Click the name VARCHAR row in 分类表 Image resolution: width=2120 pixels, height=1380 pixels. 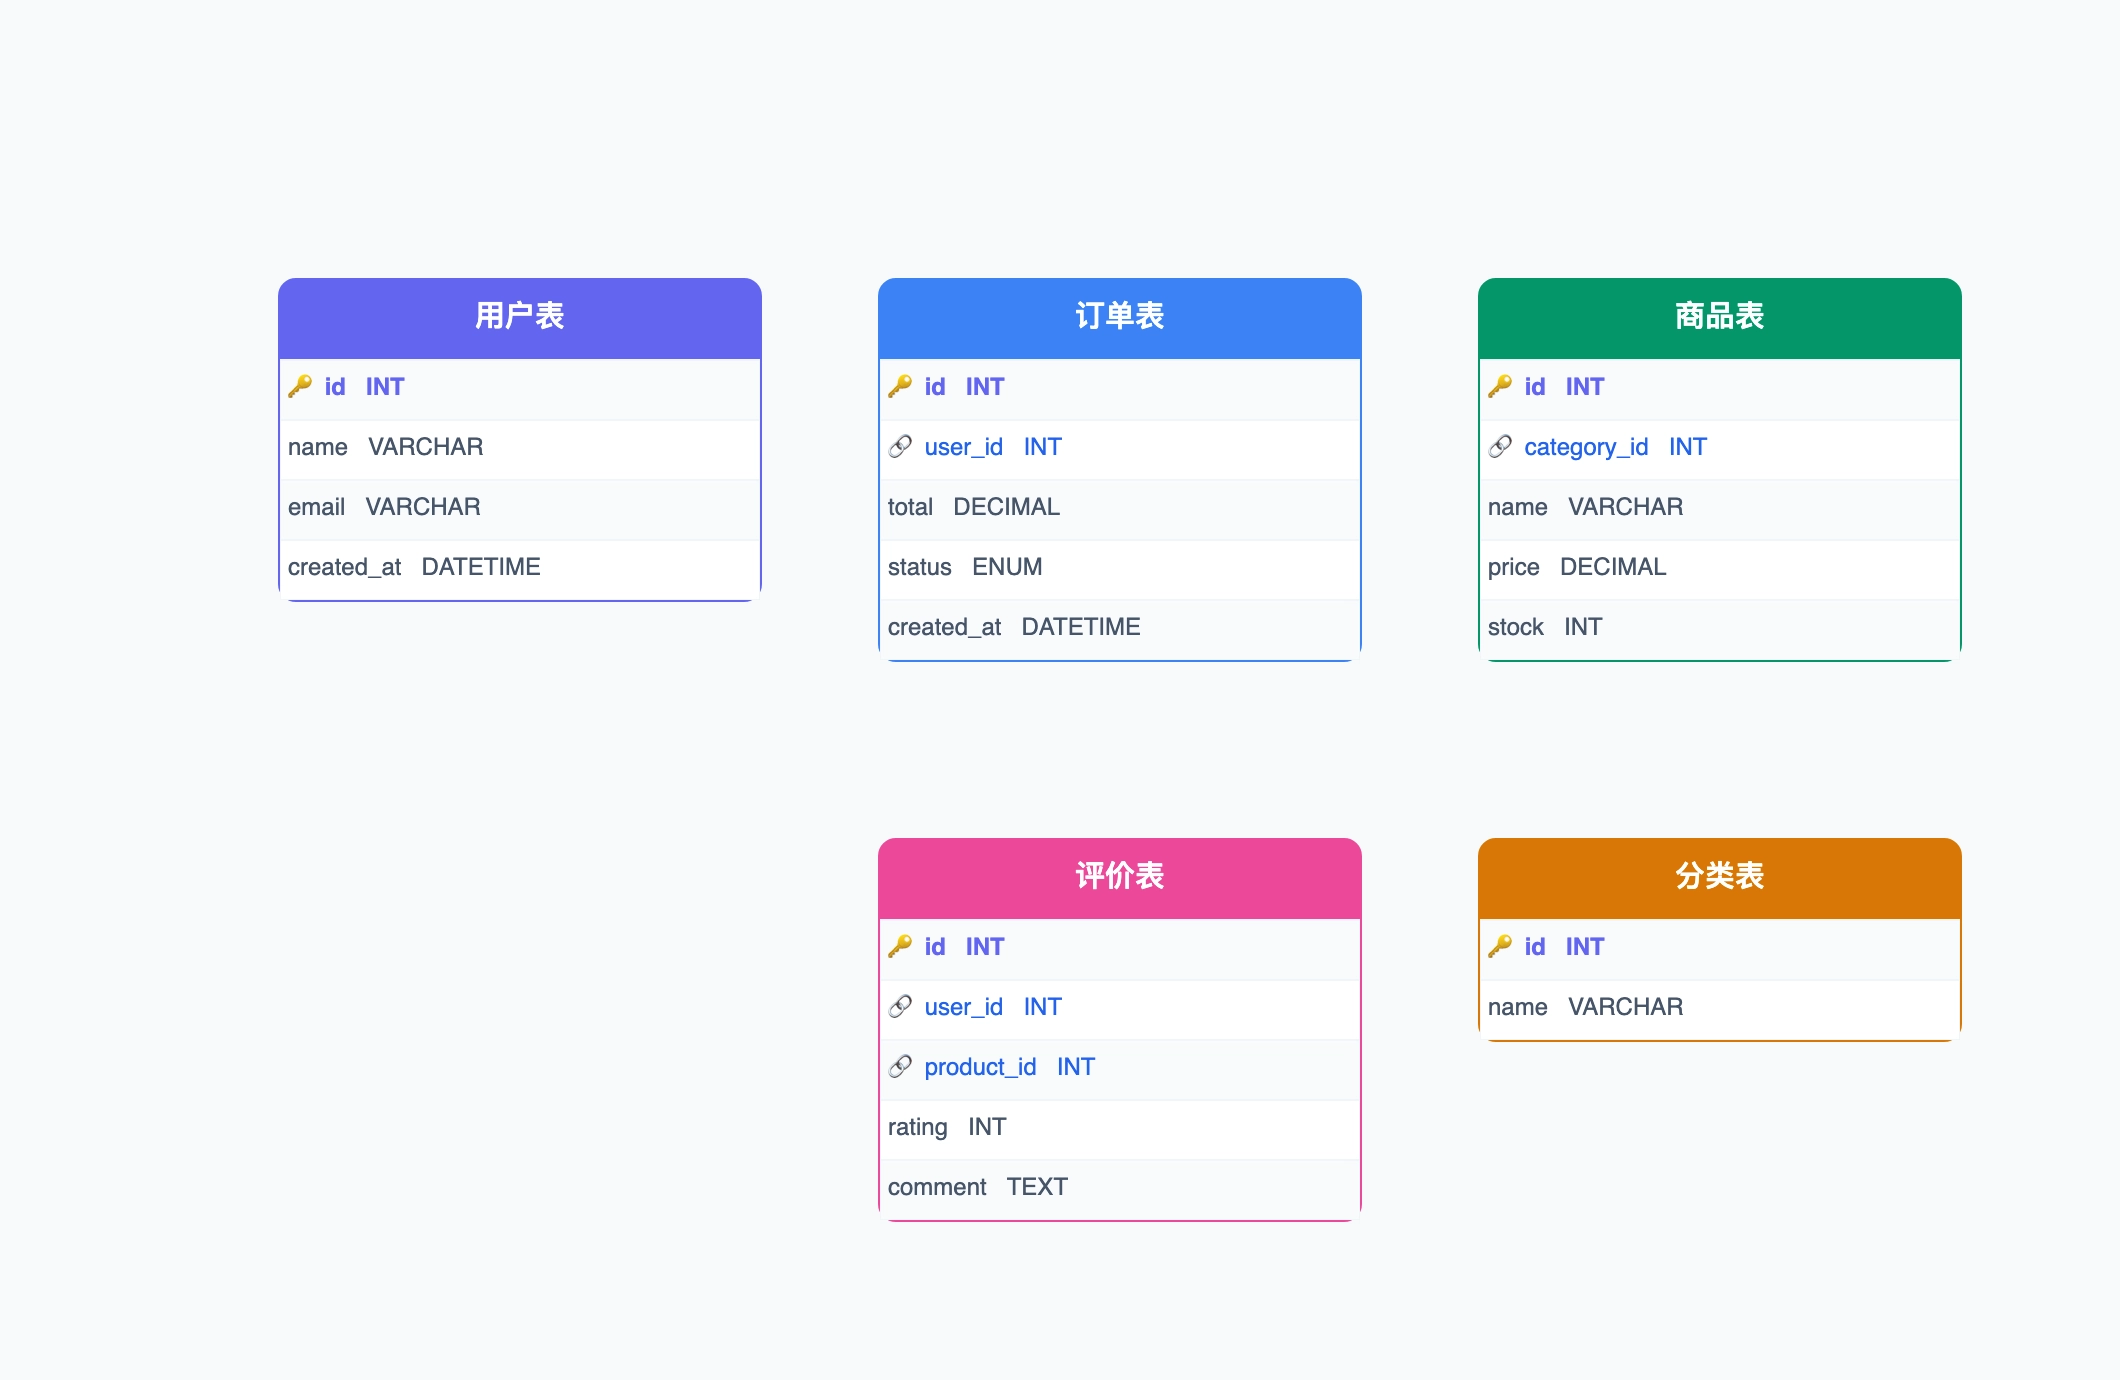[1717, 1007]
